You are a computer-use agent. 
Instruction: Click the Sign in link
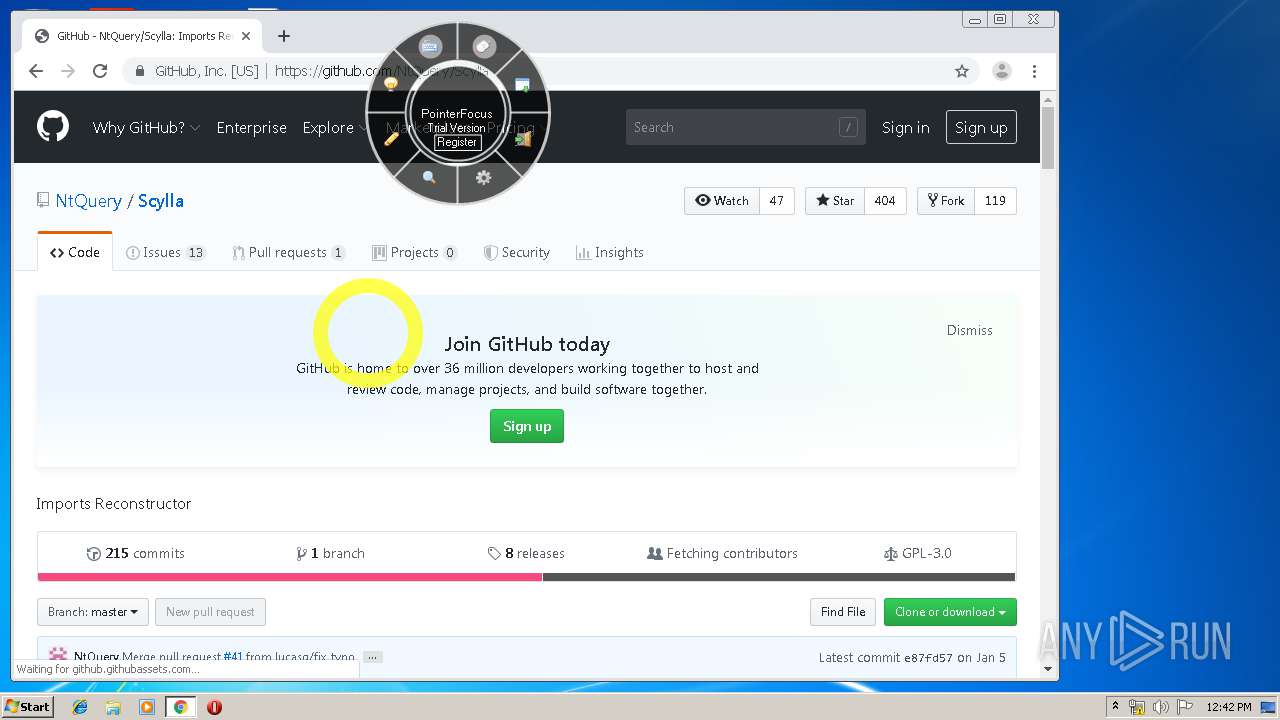906,127
